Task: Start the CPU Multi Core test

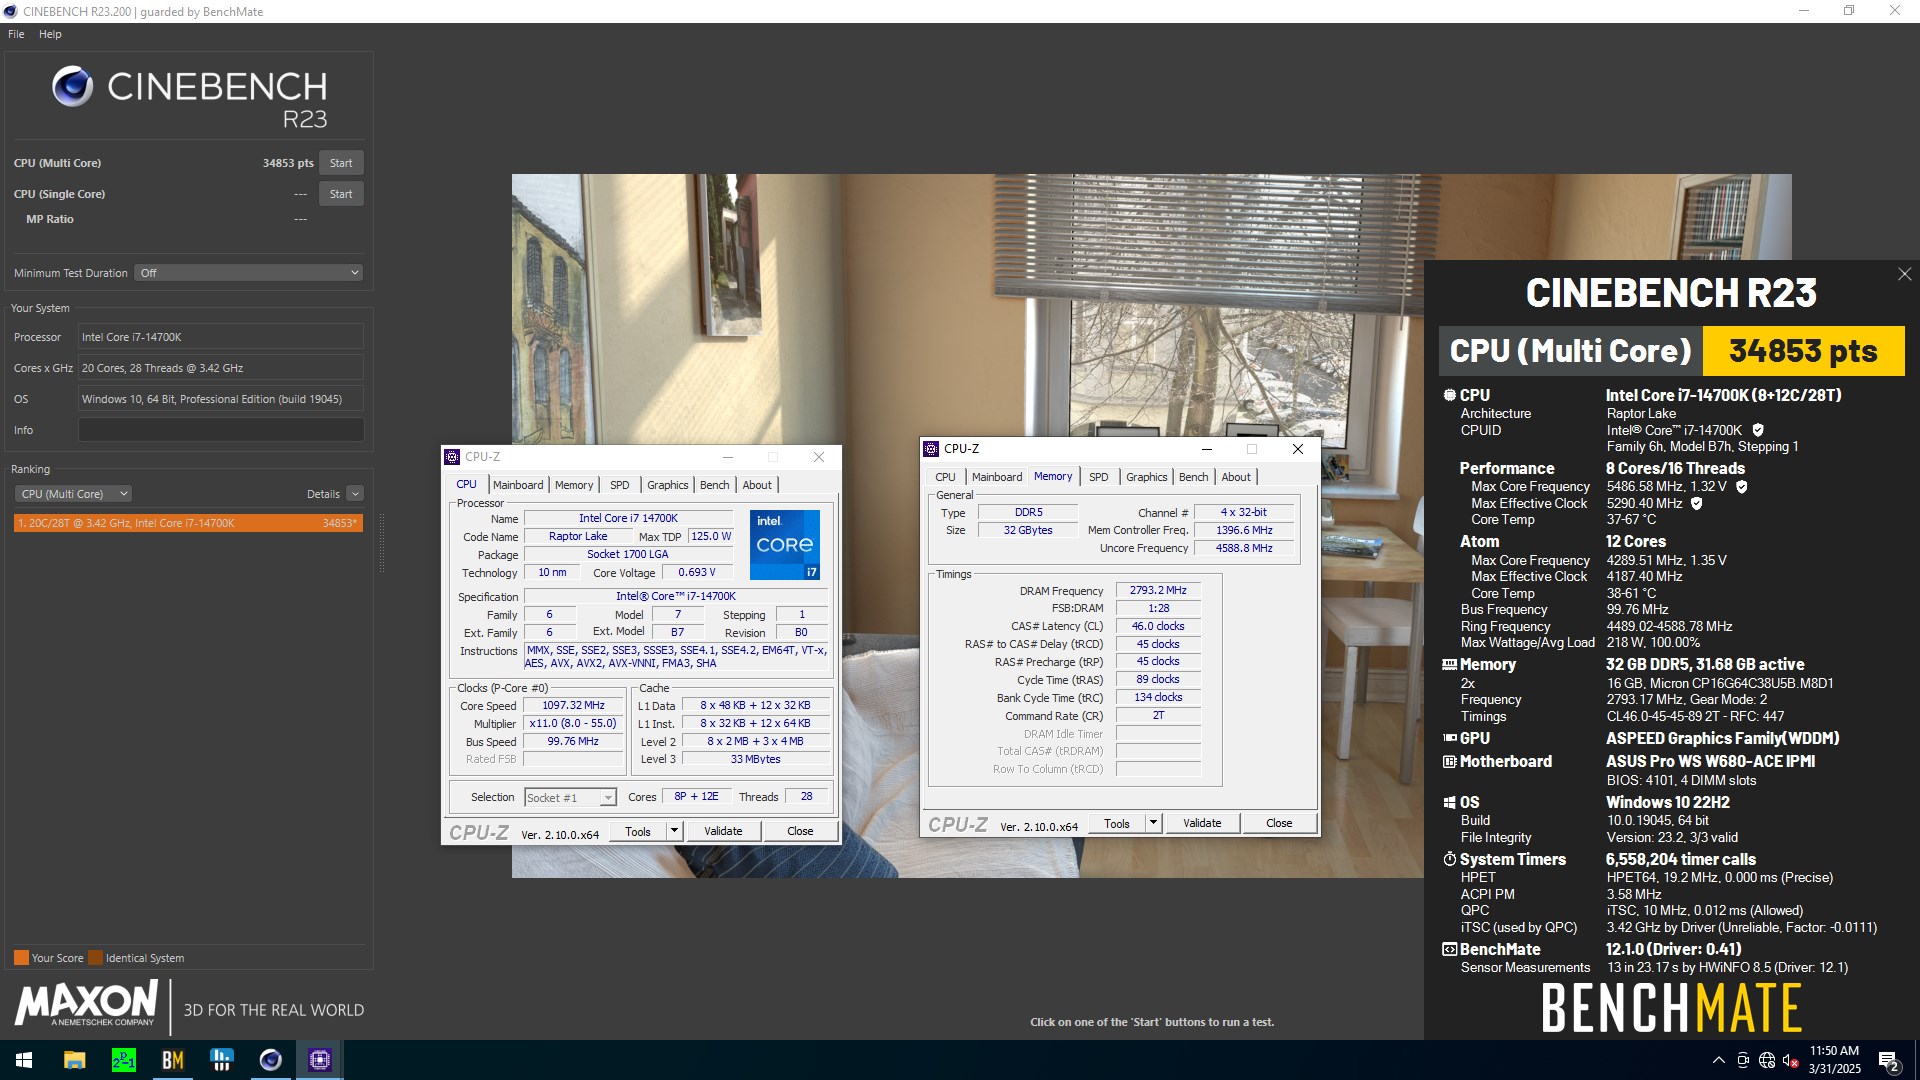Action: (341, 163)
